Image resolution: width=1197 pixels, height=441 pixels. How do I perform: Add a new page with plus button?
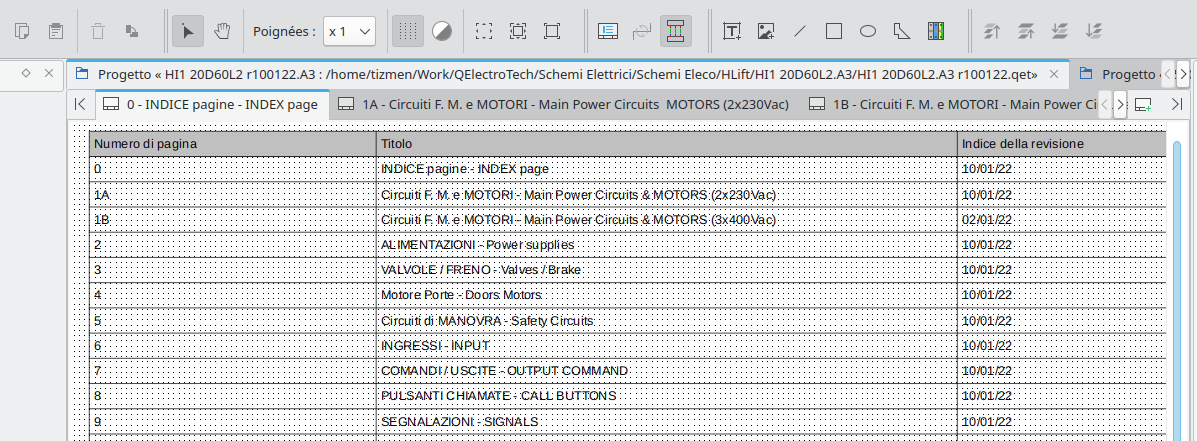point(1144,104)
